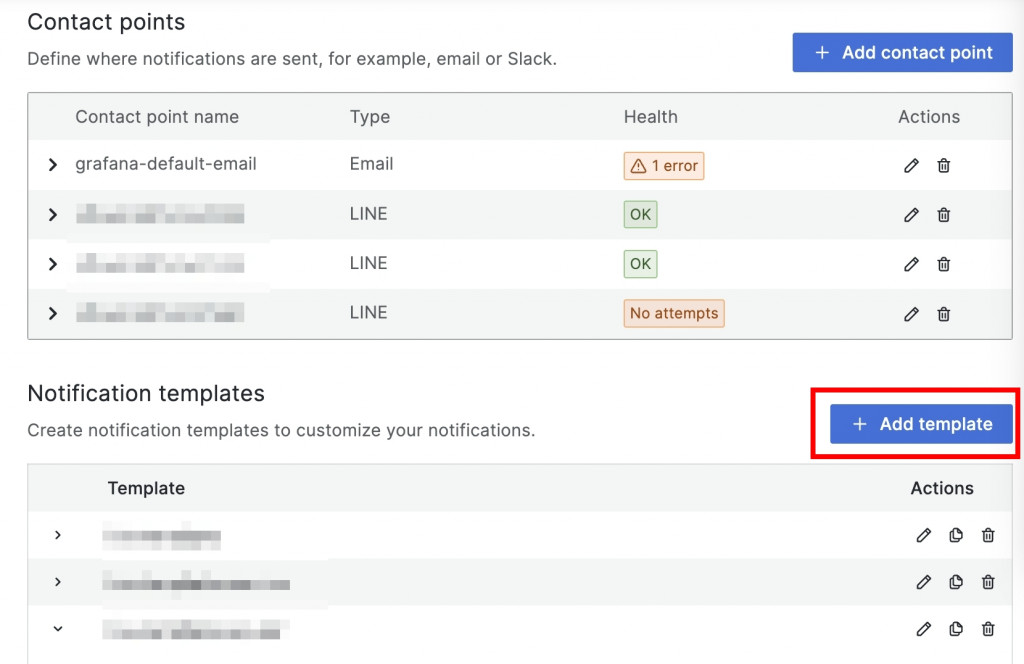Edit the first notification template
Viewport: 1024px width, 664px height.
[x=923, y=536]
